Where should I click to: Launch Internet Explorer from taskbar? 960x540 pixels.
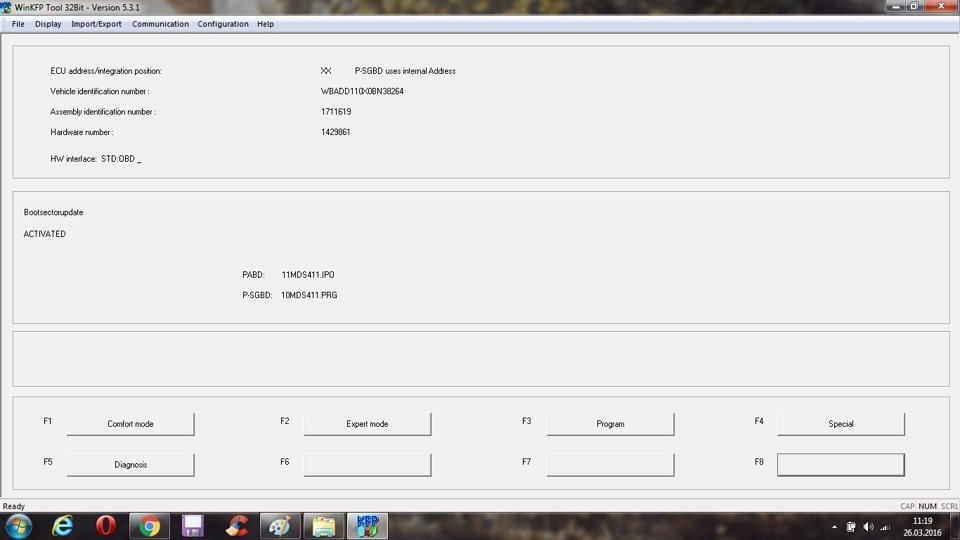click(x=63, y=526)
